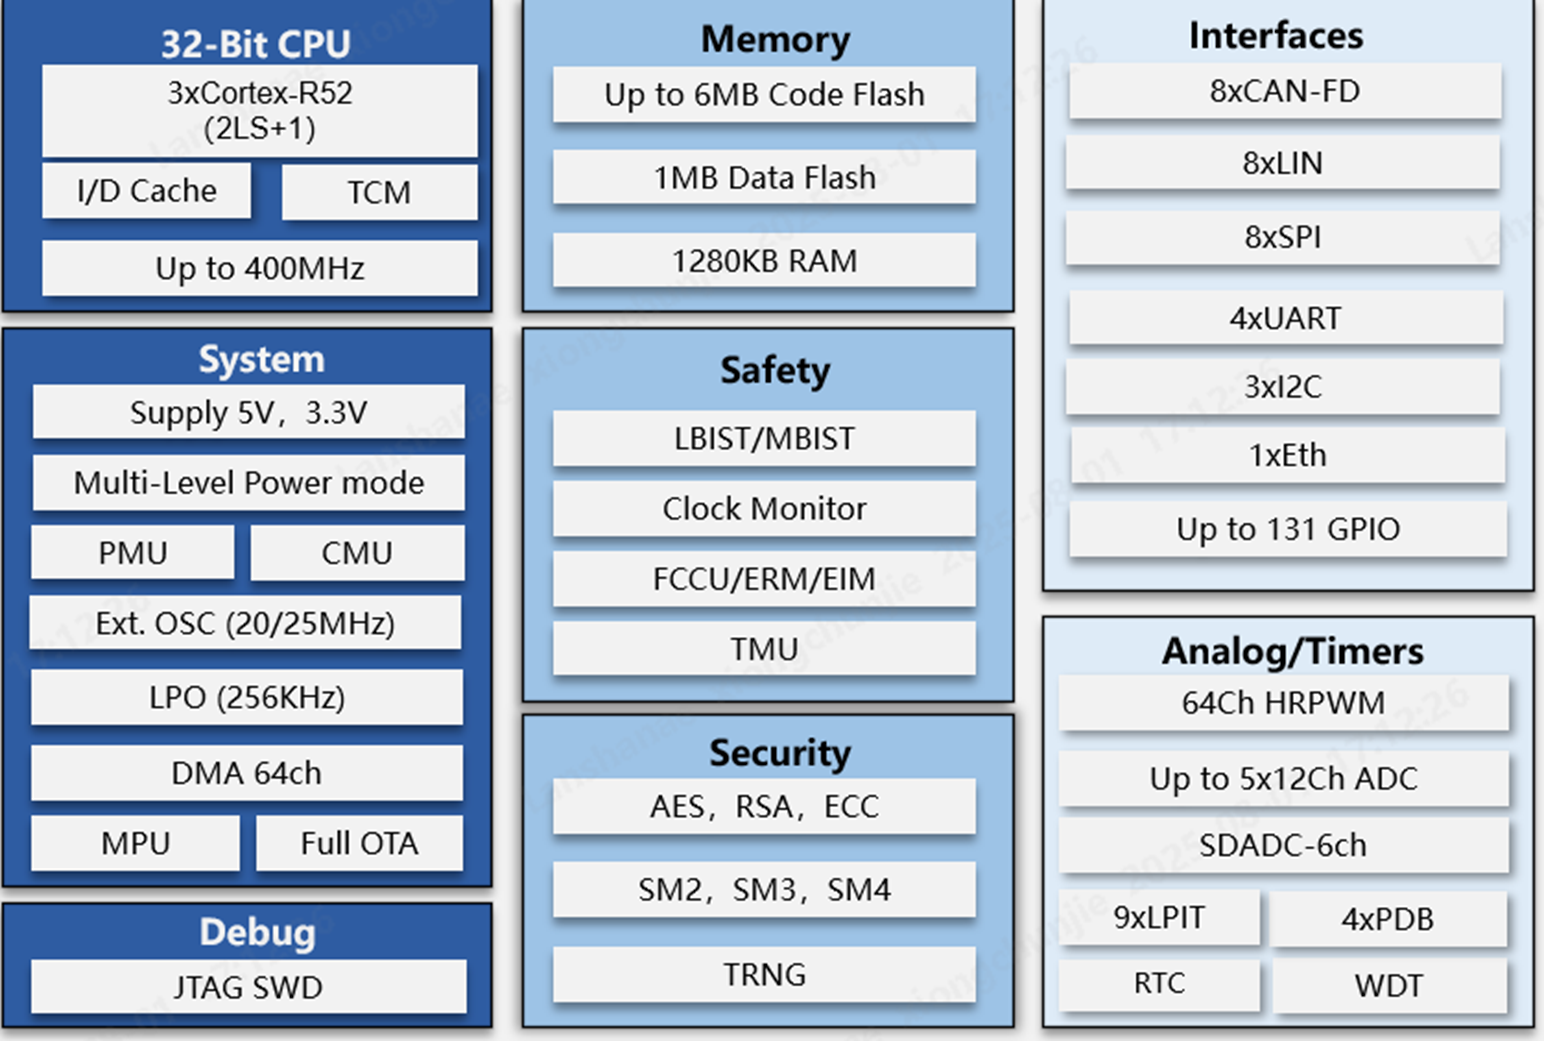Select the Full OTA box
This screenshot has height=1041, width=1544.
(359, 844)
